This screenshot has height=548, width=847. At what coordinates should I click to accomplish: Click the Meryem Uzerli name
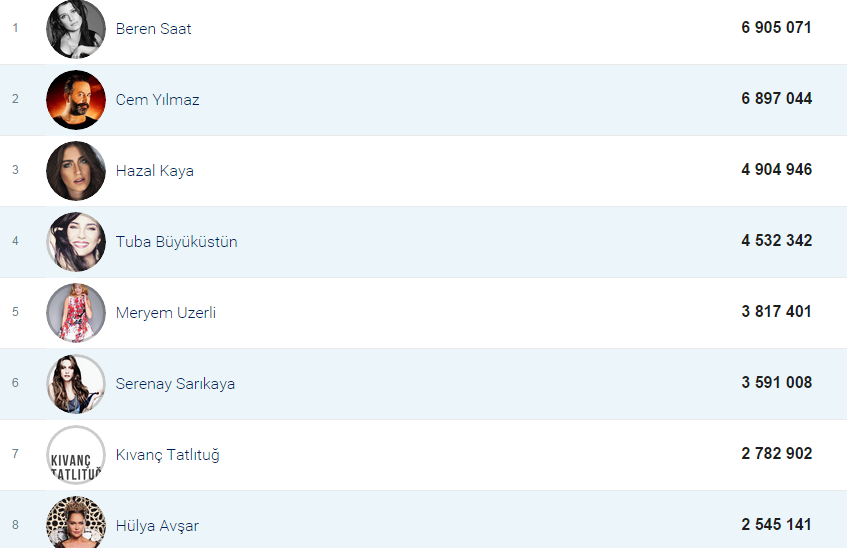tap(165, 313)
